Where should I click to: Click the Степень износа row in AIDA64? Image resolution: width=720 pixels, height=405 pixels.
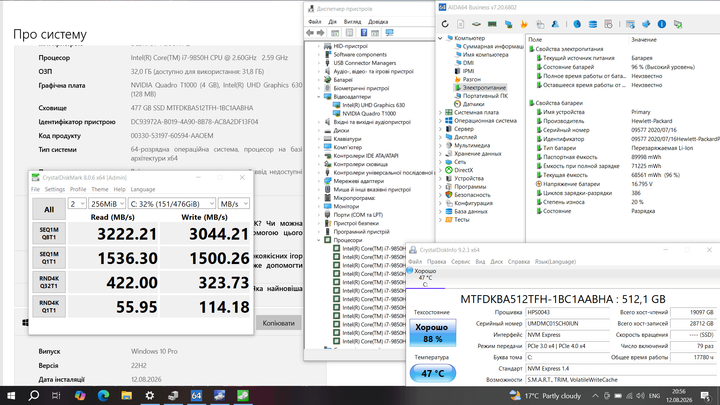pyautogui.click(x=624, y=202)
